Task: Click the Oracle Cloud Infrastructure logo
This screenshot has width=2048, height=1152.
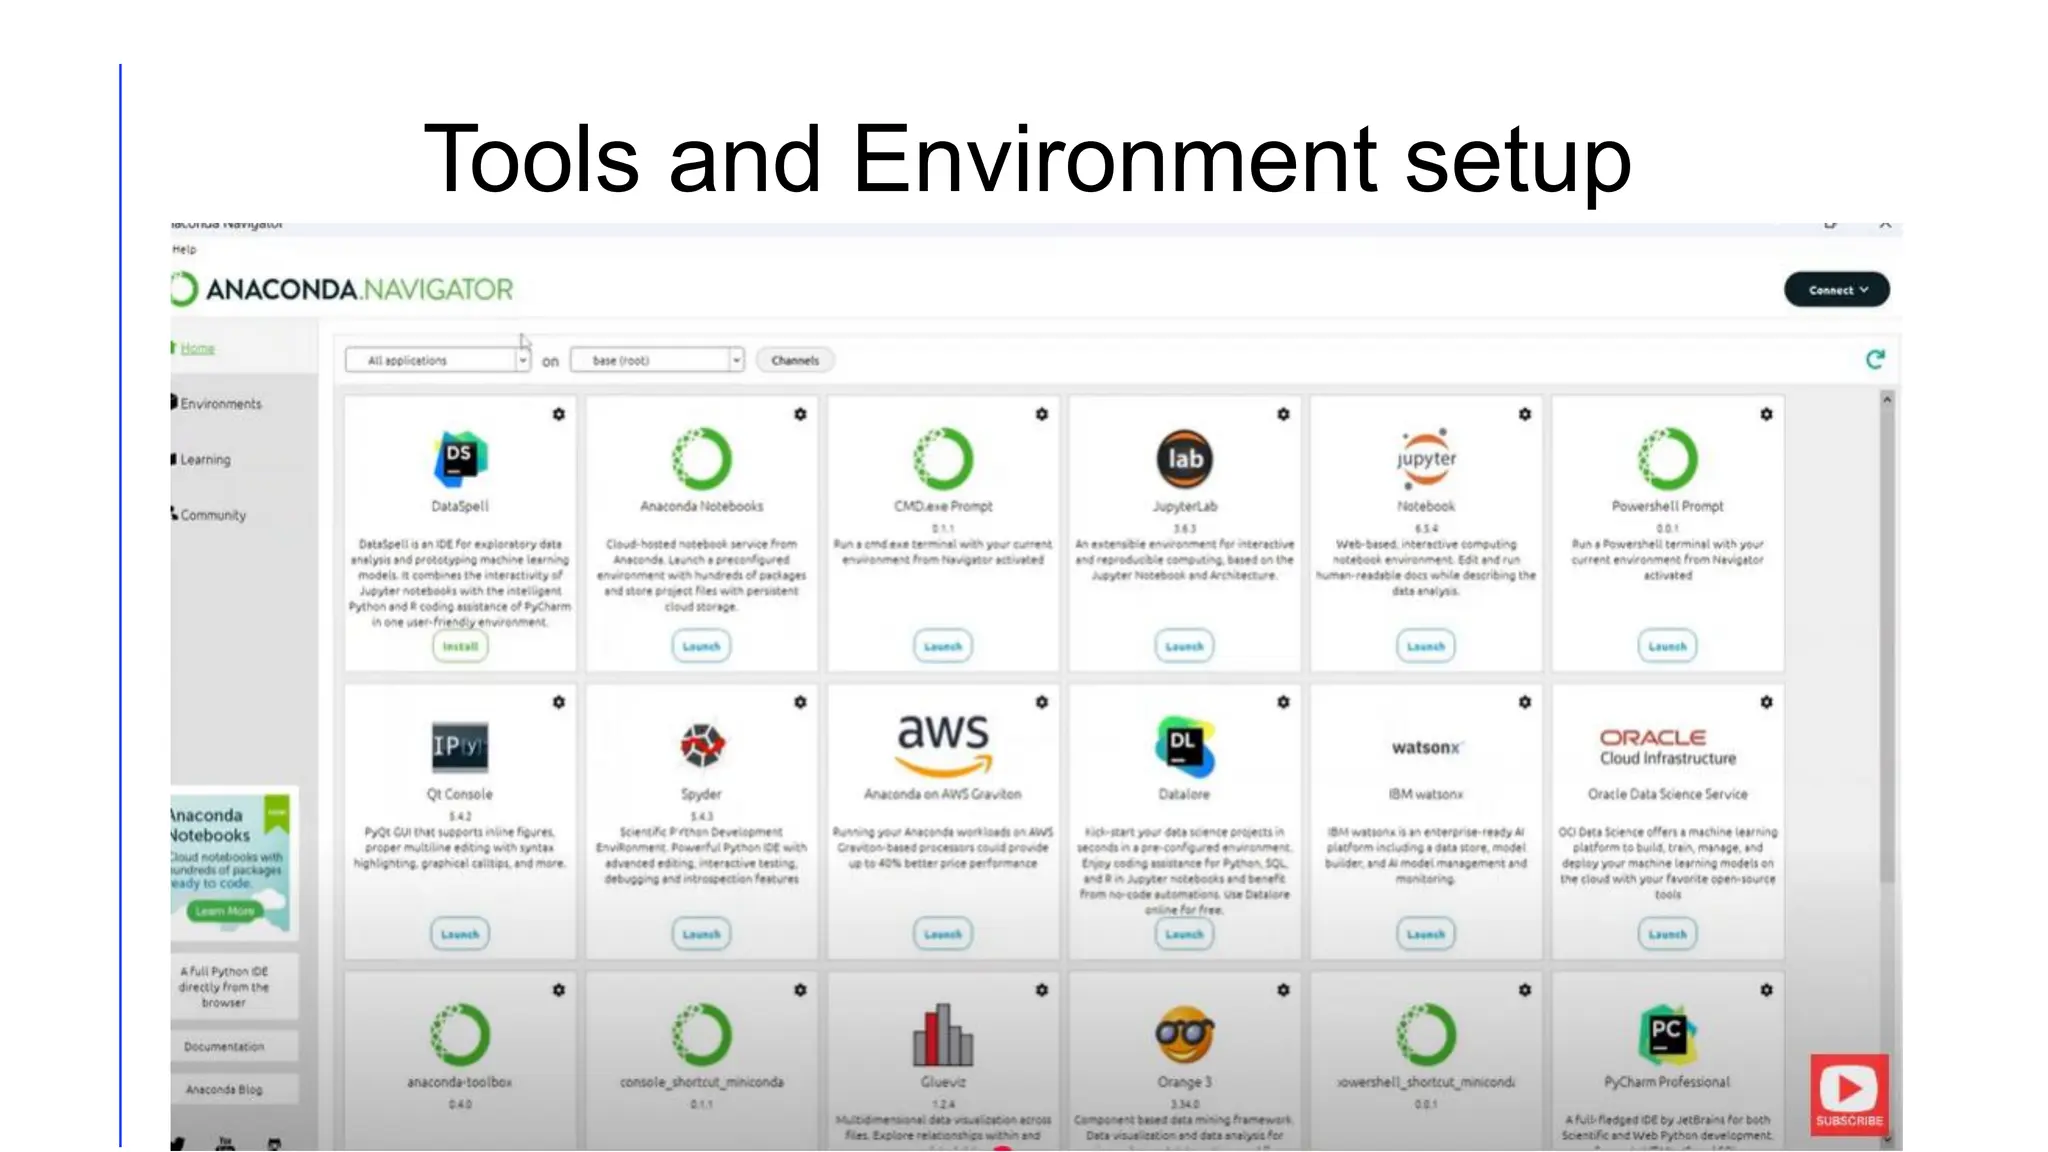Action: click(x=1668, y=747)
